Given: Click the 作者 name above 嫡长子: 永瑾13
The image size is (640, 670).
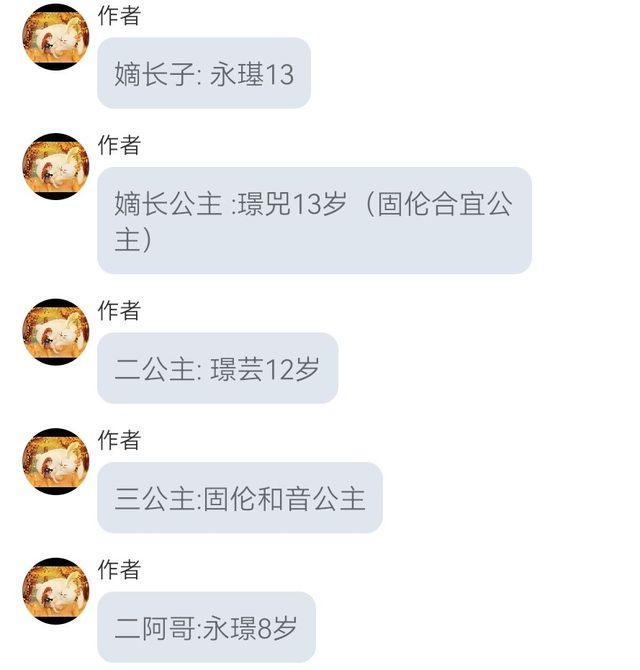Looking at the screenshot, I should tap(119, 15).
